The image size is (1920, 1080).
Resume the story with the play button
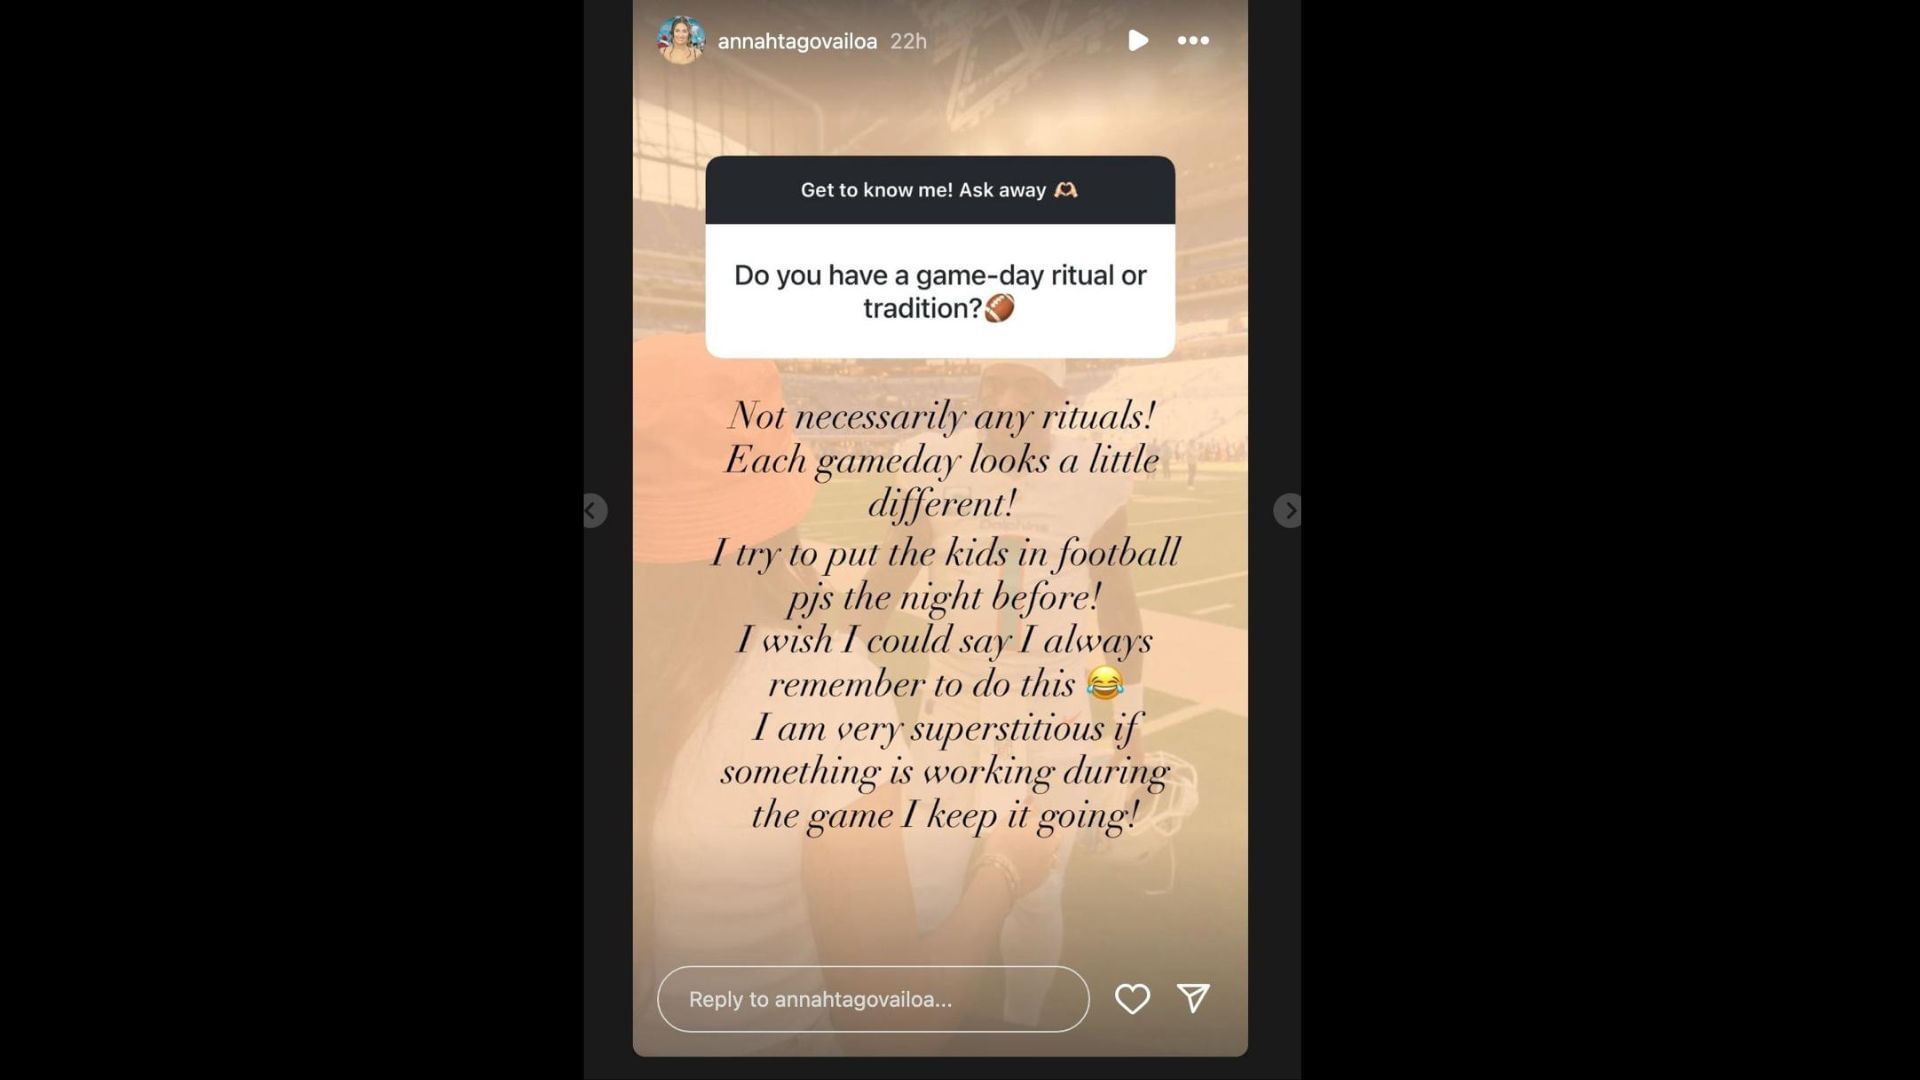point(1137,41)
